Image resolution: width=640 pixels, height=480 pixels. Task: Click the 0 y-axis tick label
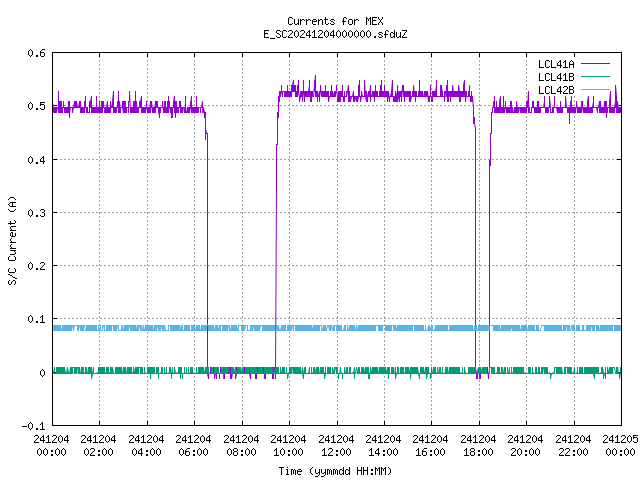click(x=42, y=373)
